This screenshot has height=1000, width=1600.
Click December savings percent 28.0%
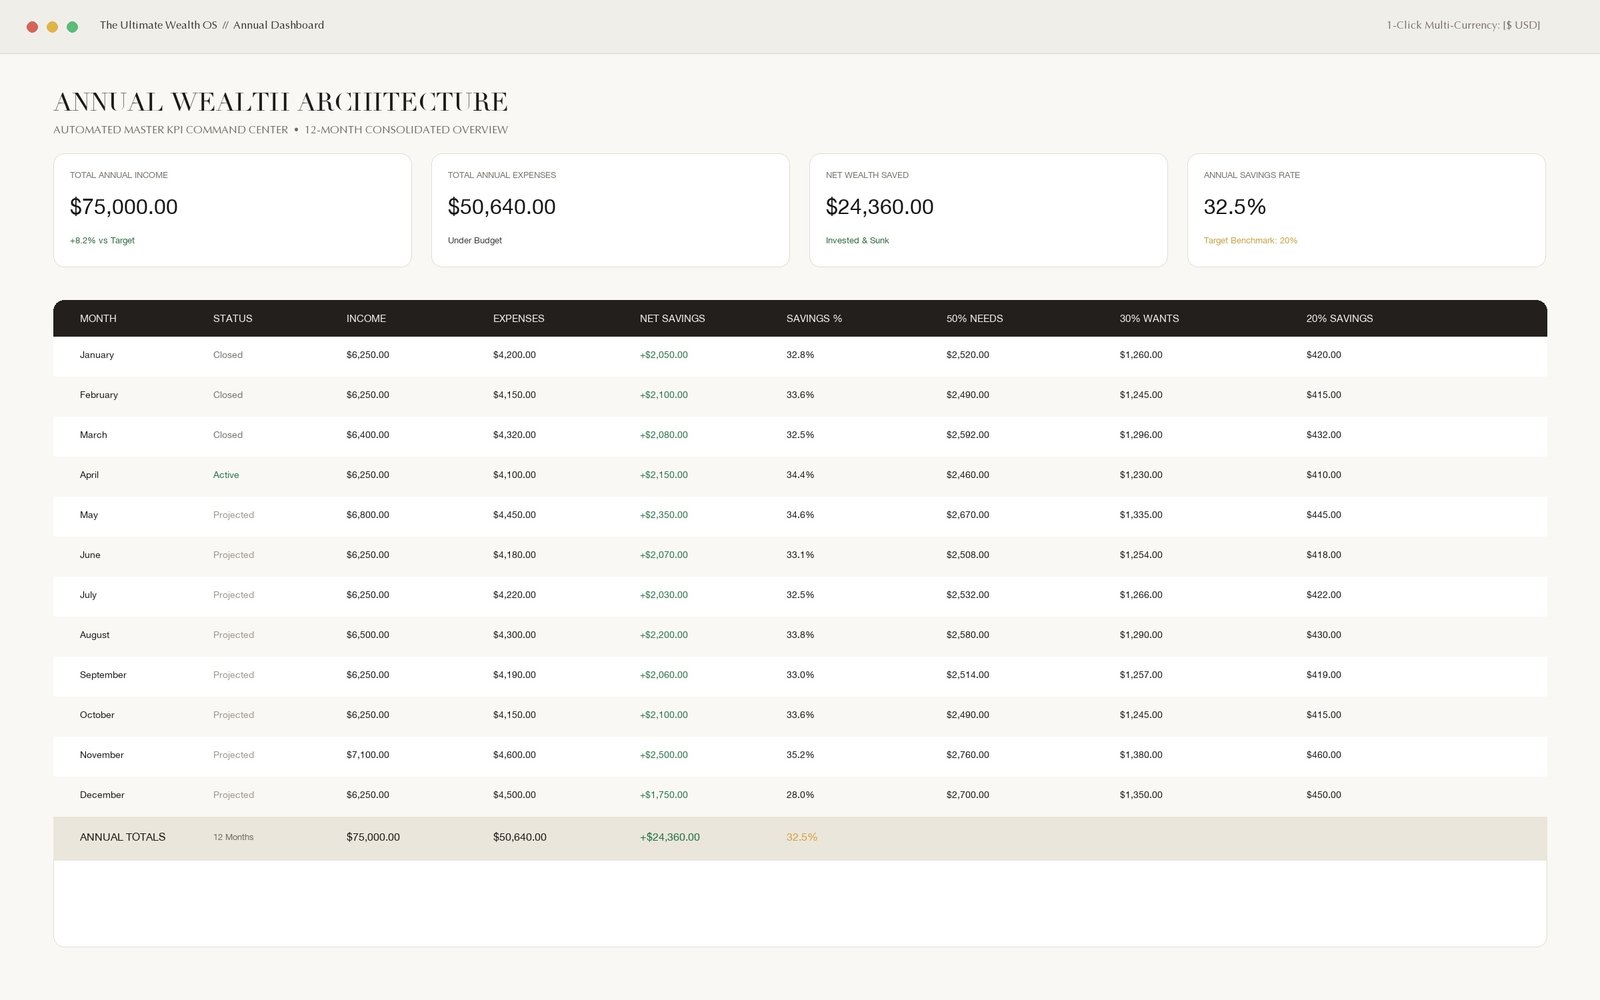[x=800, y=795]
